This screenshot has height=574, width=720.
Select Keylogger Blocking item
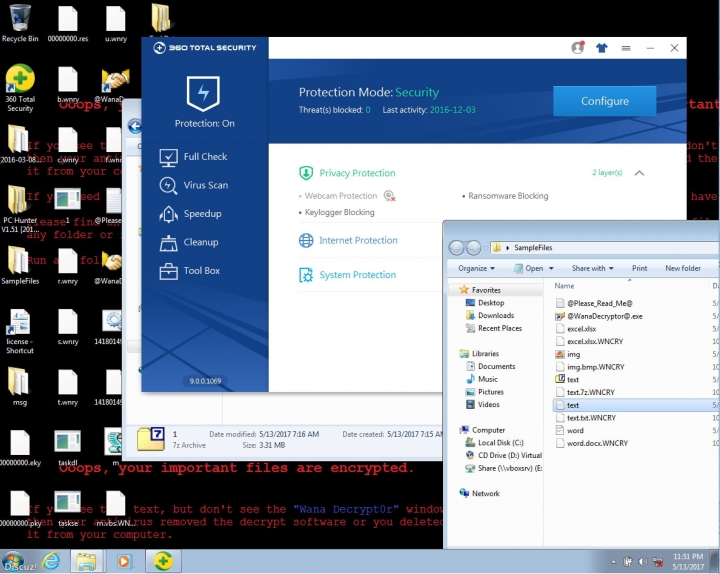click(x=339, y=213)
